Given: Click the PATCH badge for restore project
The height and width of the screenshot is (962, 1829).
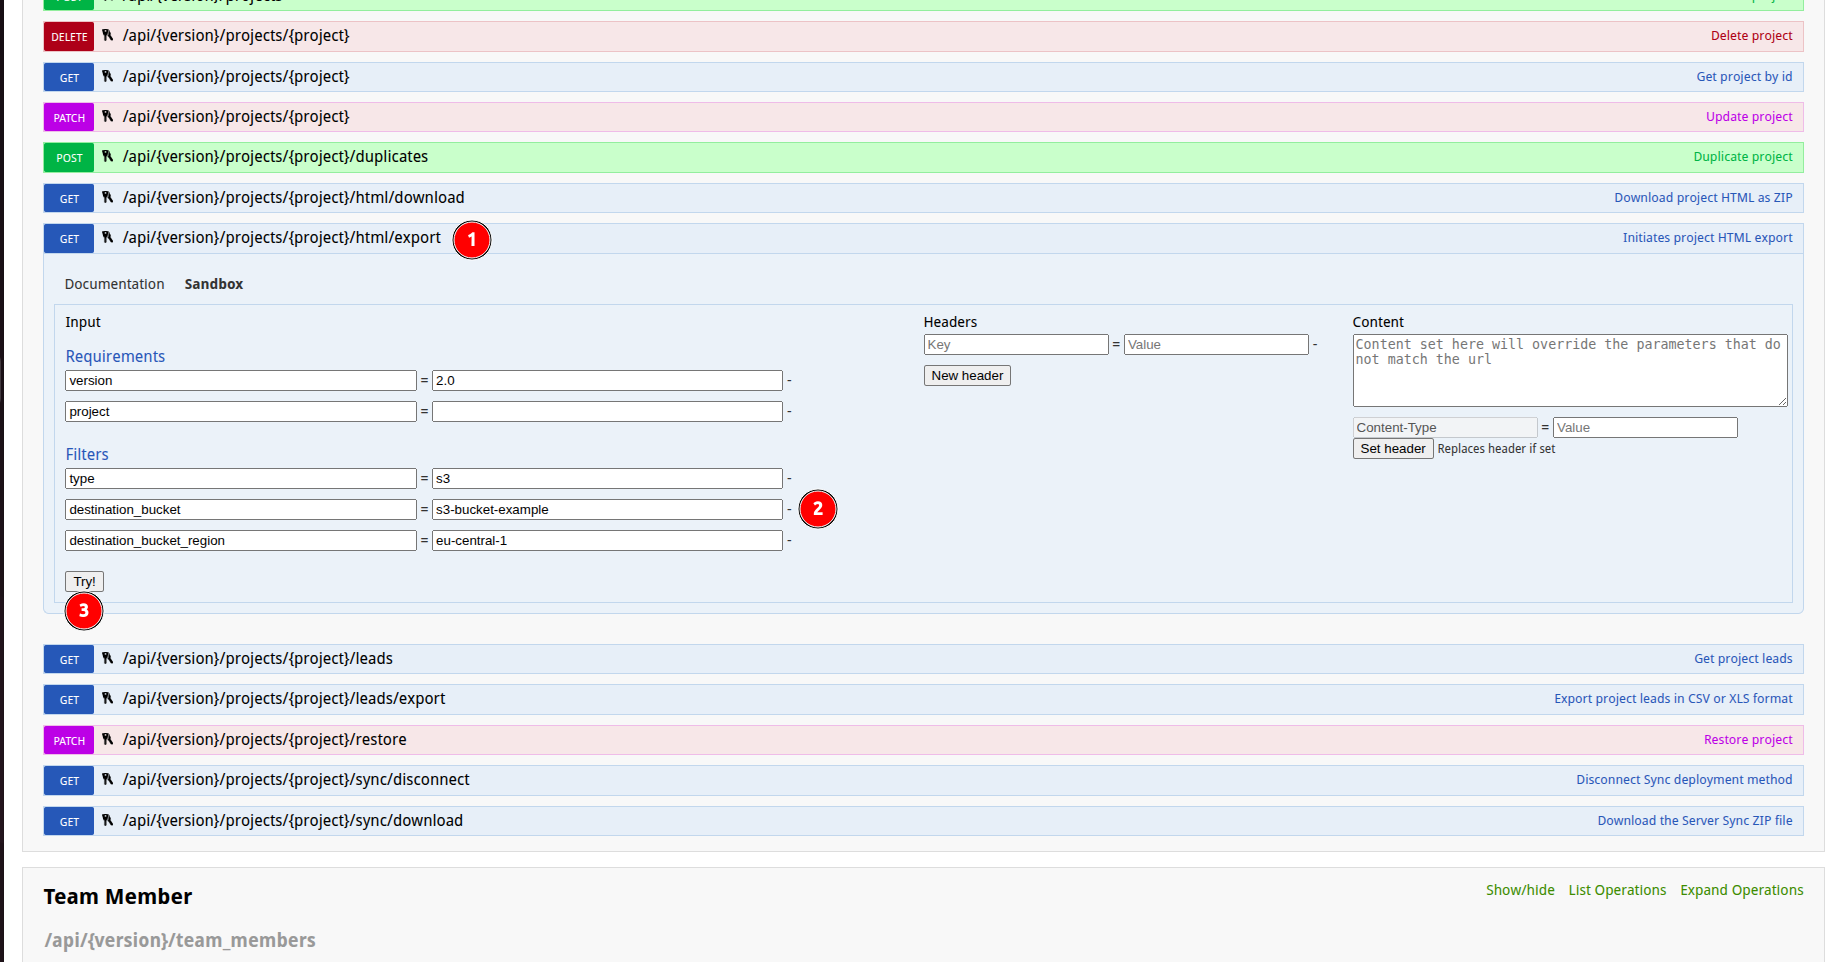Looking at the screenshot, I should pos(69,741).
